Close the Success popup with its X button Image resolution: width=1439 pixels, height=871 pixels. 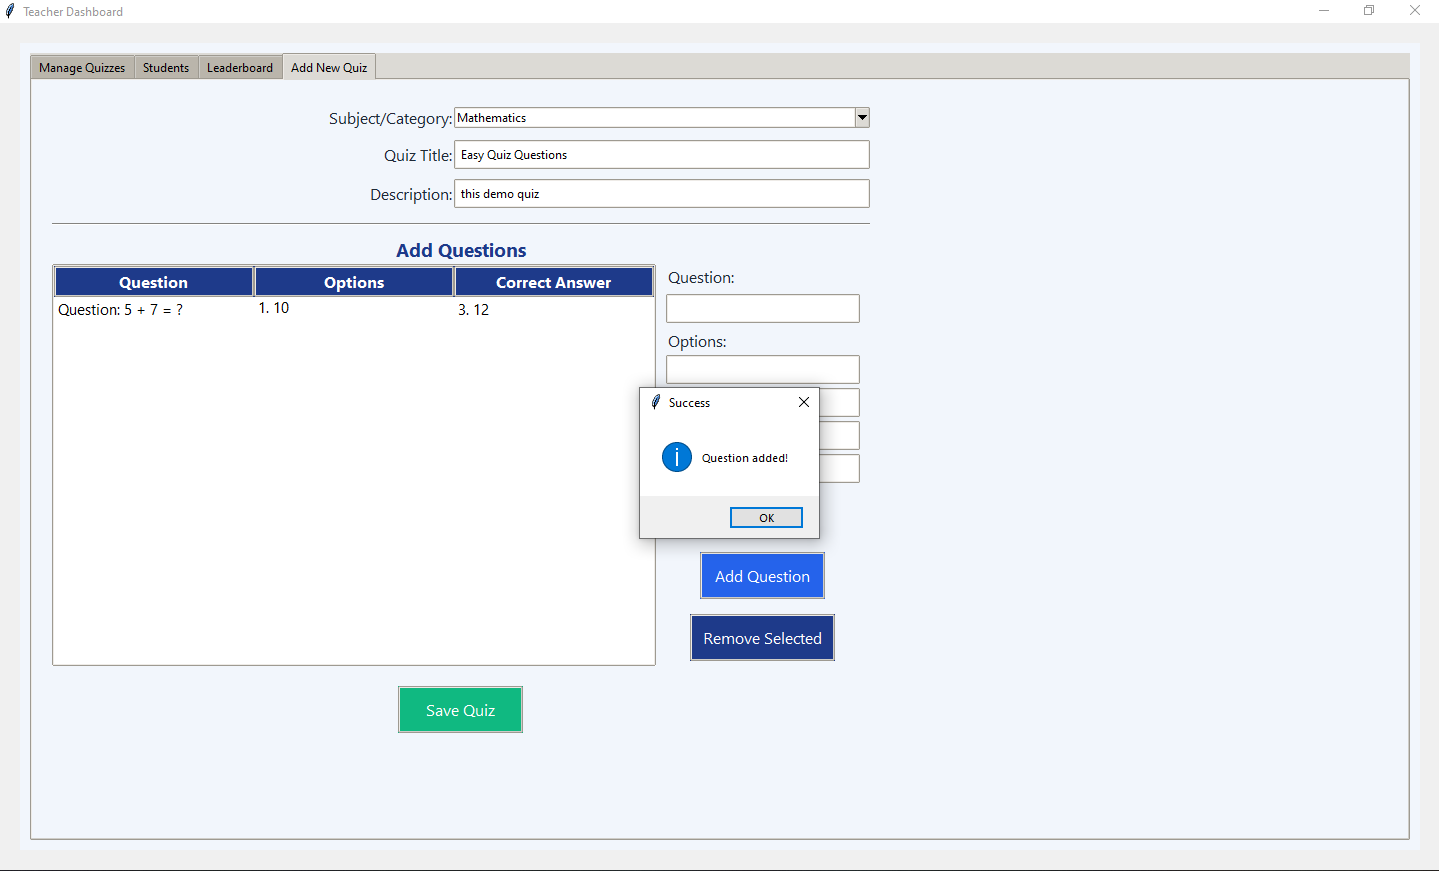point(803,402)
